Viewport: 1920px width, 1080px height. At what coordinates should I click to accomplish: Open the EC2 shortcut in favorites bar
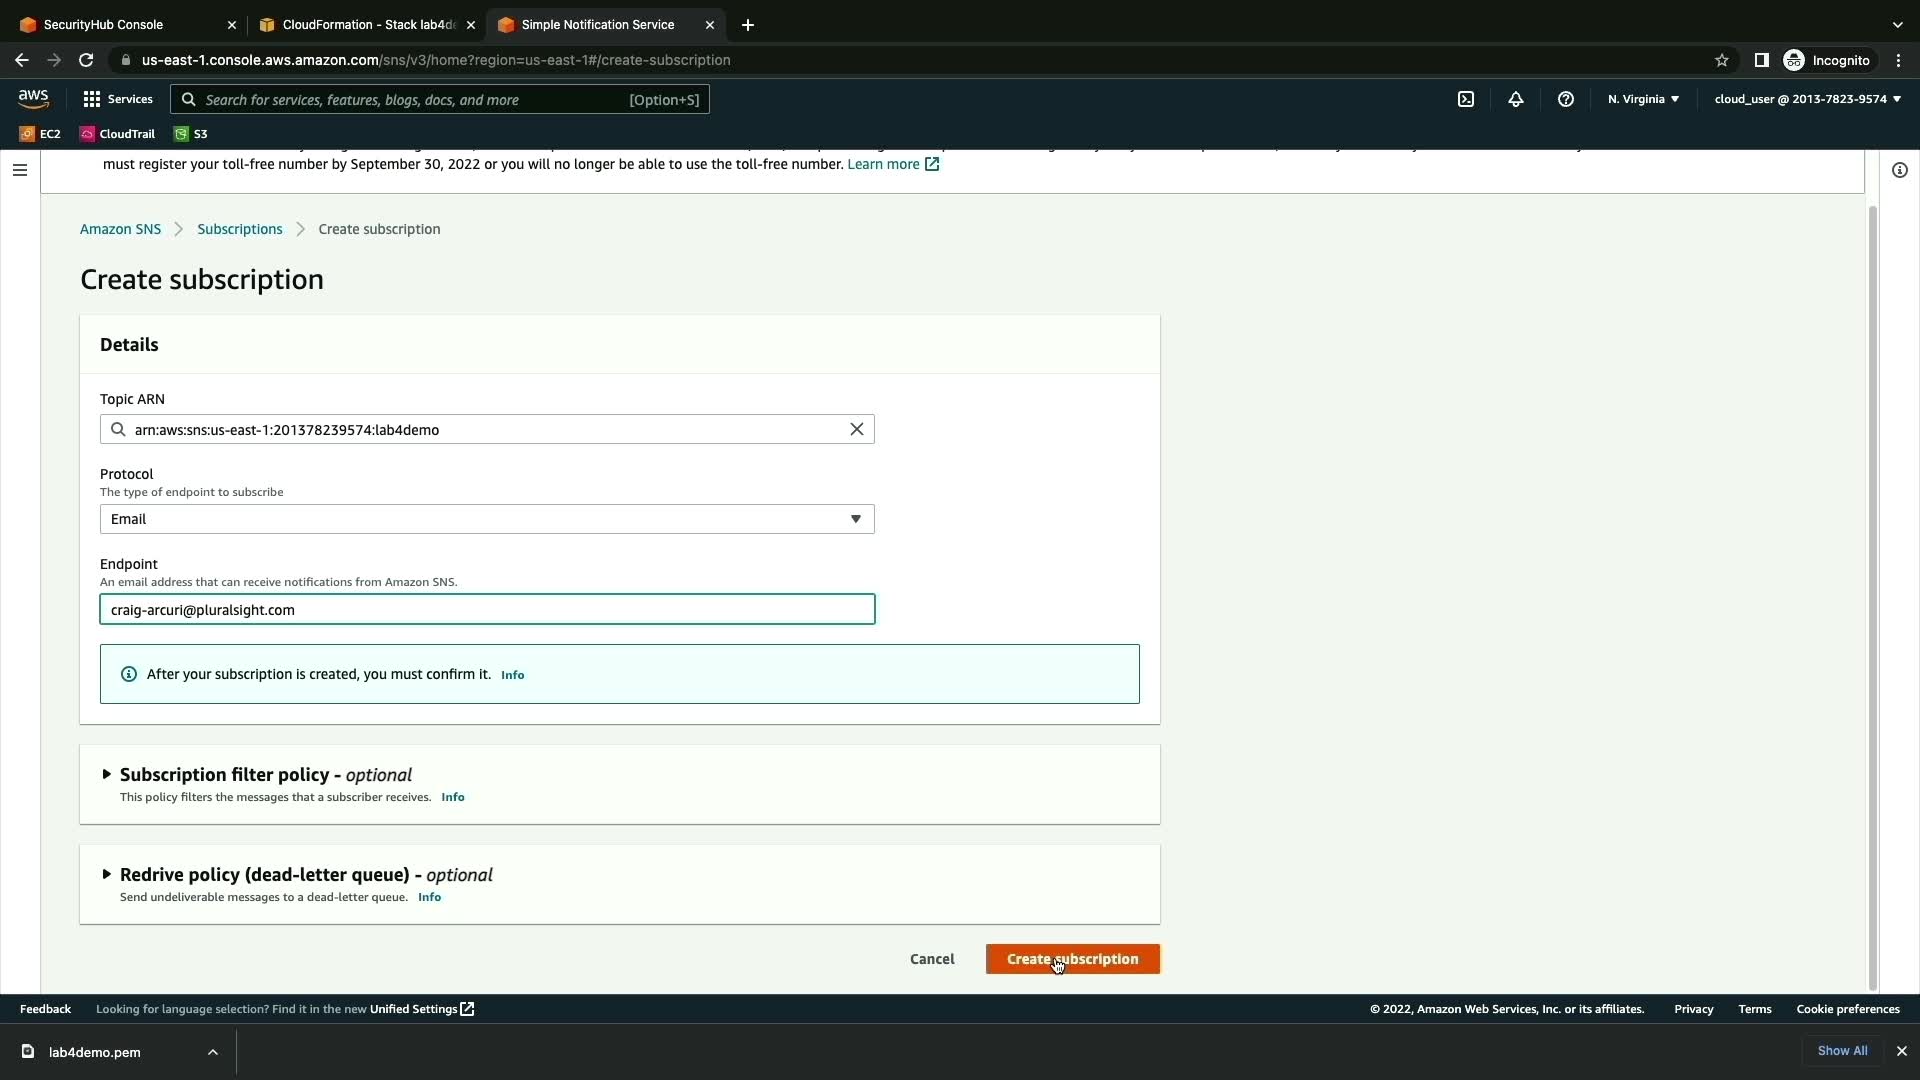click(40, 134)
